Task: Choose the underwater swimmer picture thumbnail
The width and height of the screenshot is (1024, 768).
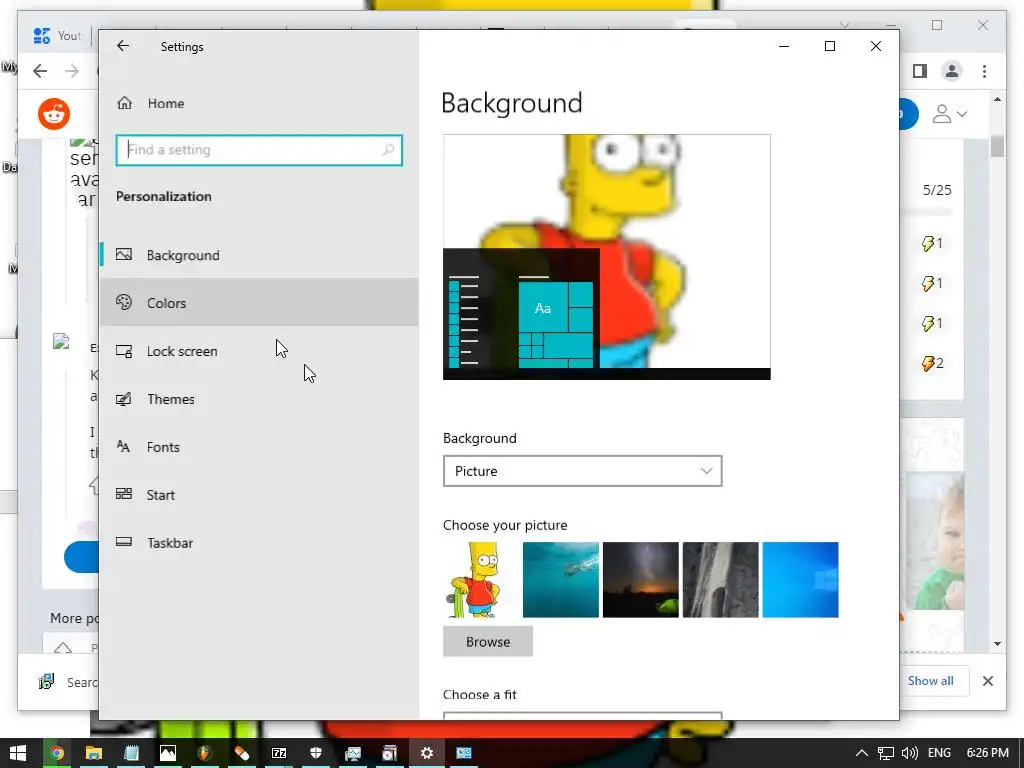Action: point(561,580)
